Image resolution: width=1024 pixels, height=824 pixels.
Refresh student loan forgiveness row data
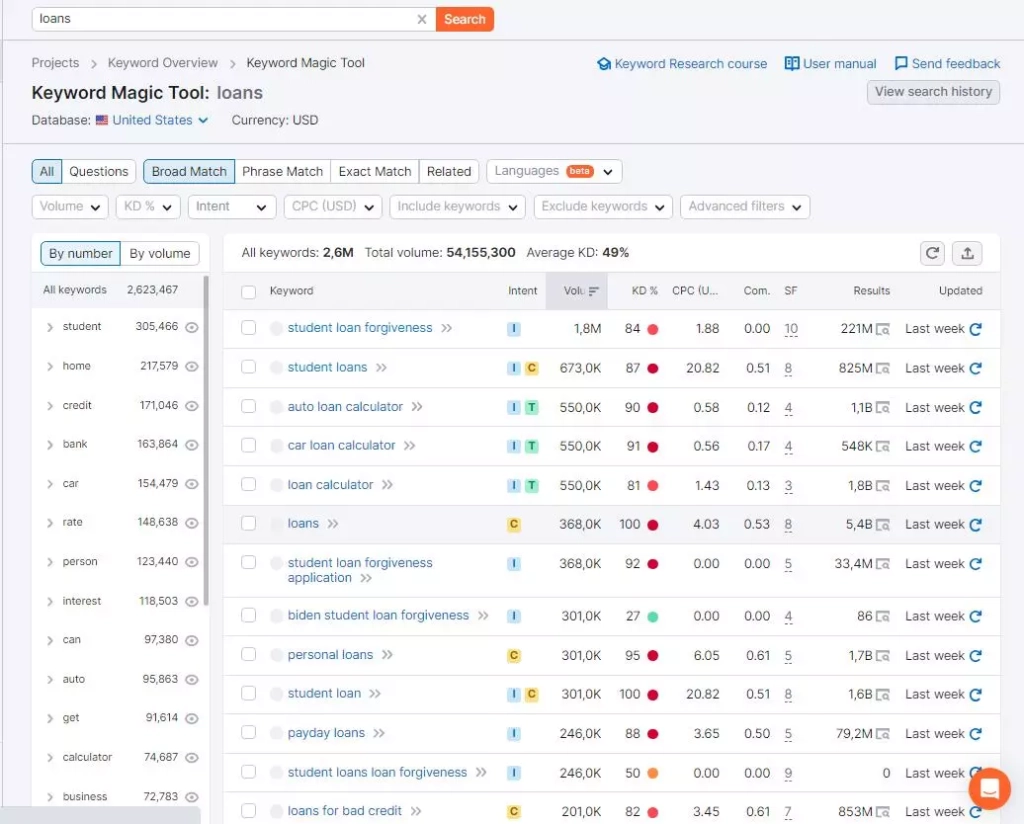pyautogui.click(x=976, y=329)
